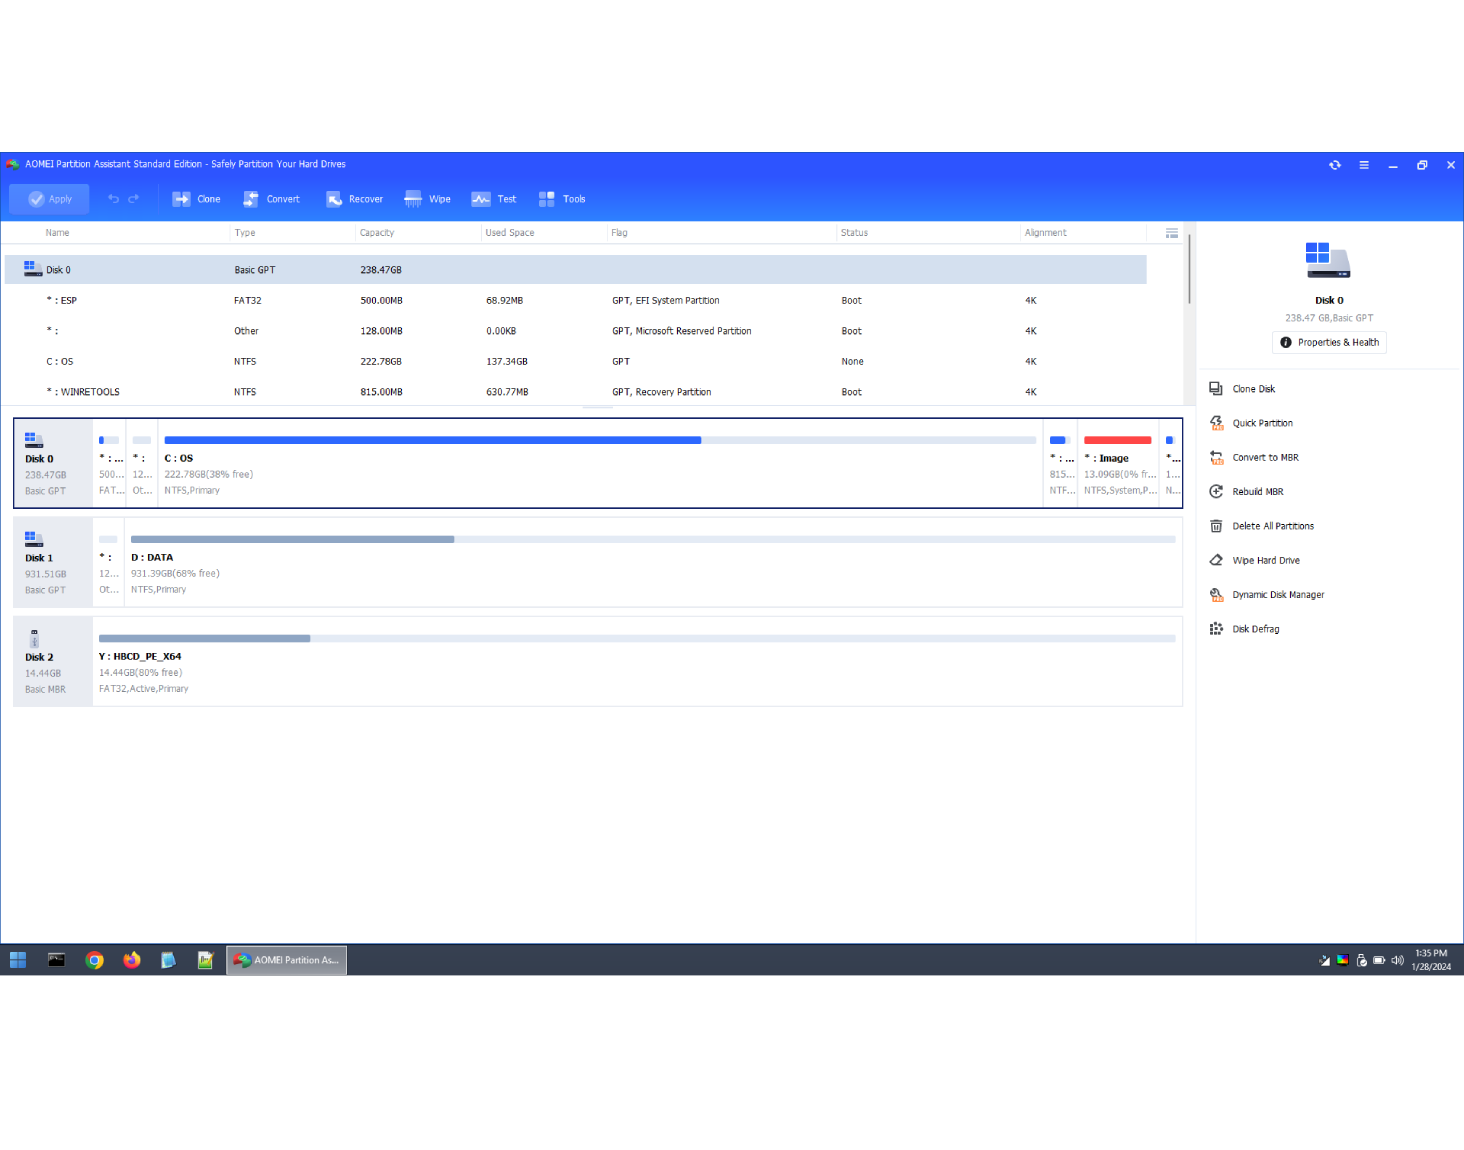Open the Recover toolbar option
This screenshot has width=1464, height=1150.
point(354,199)
